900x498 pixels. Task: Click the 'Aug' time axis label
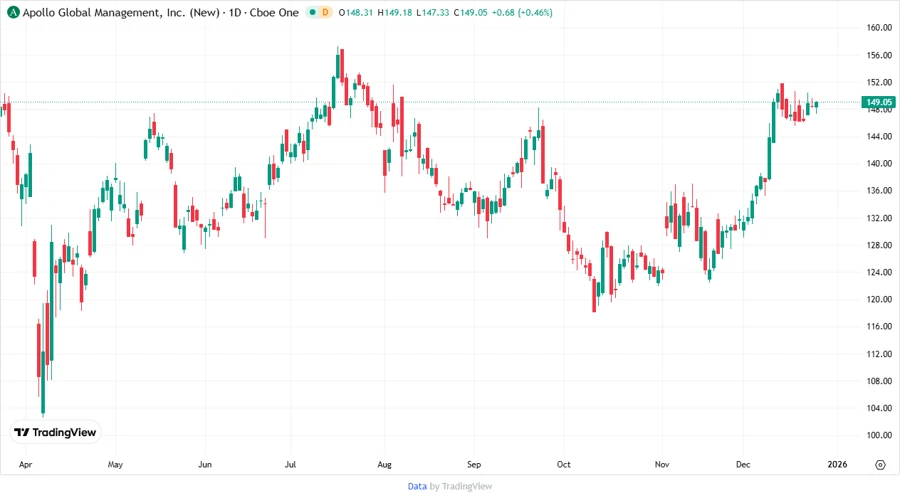(385, 465)
